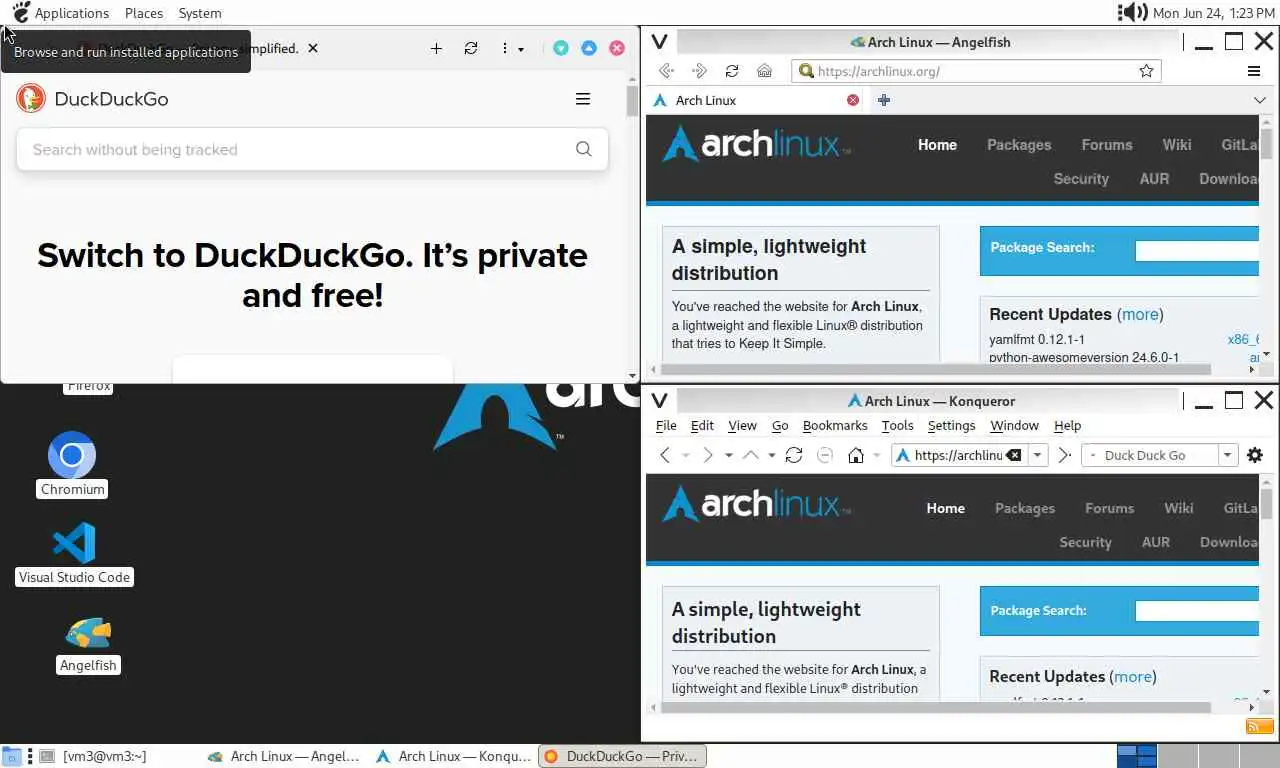Open Packages link in Angelfish window
The height and width of the screenshot is (768, 1280).
1019,145
